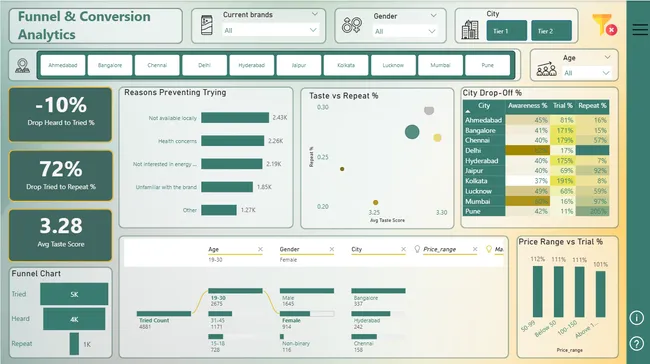Sort by the Repeat % column header
This screenshot has height=364, width=650.
(x=592, y=106)
